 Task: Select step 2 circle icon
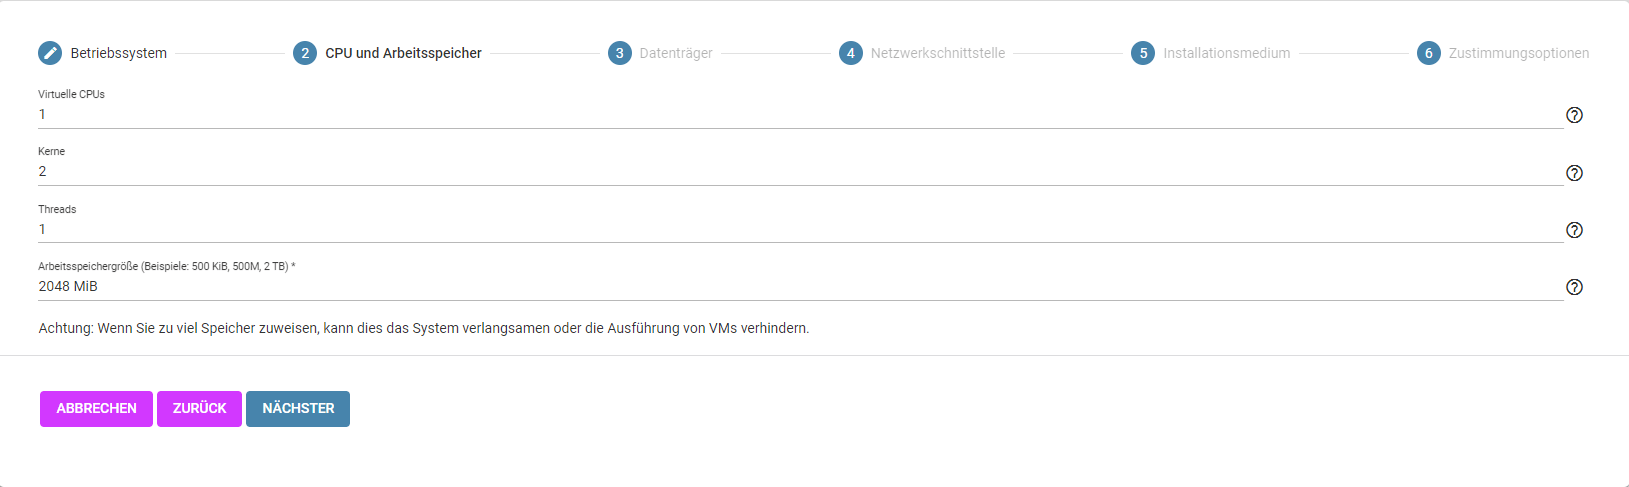[305, 53]
